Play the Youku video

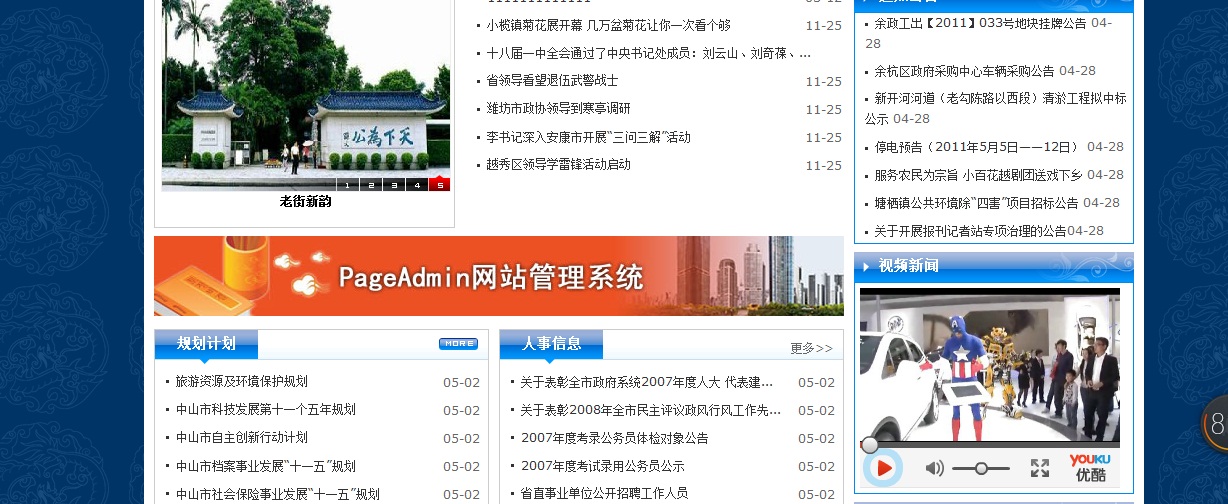coord(883,468)
